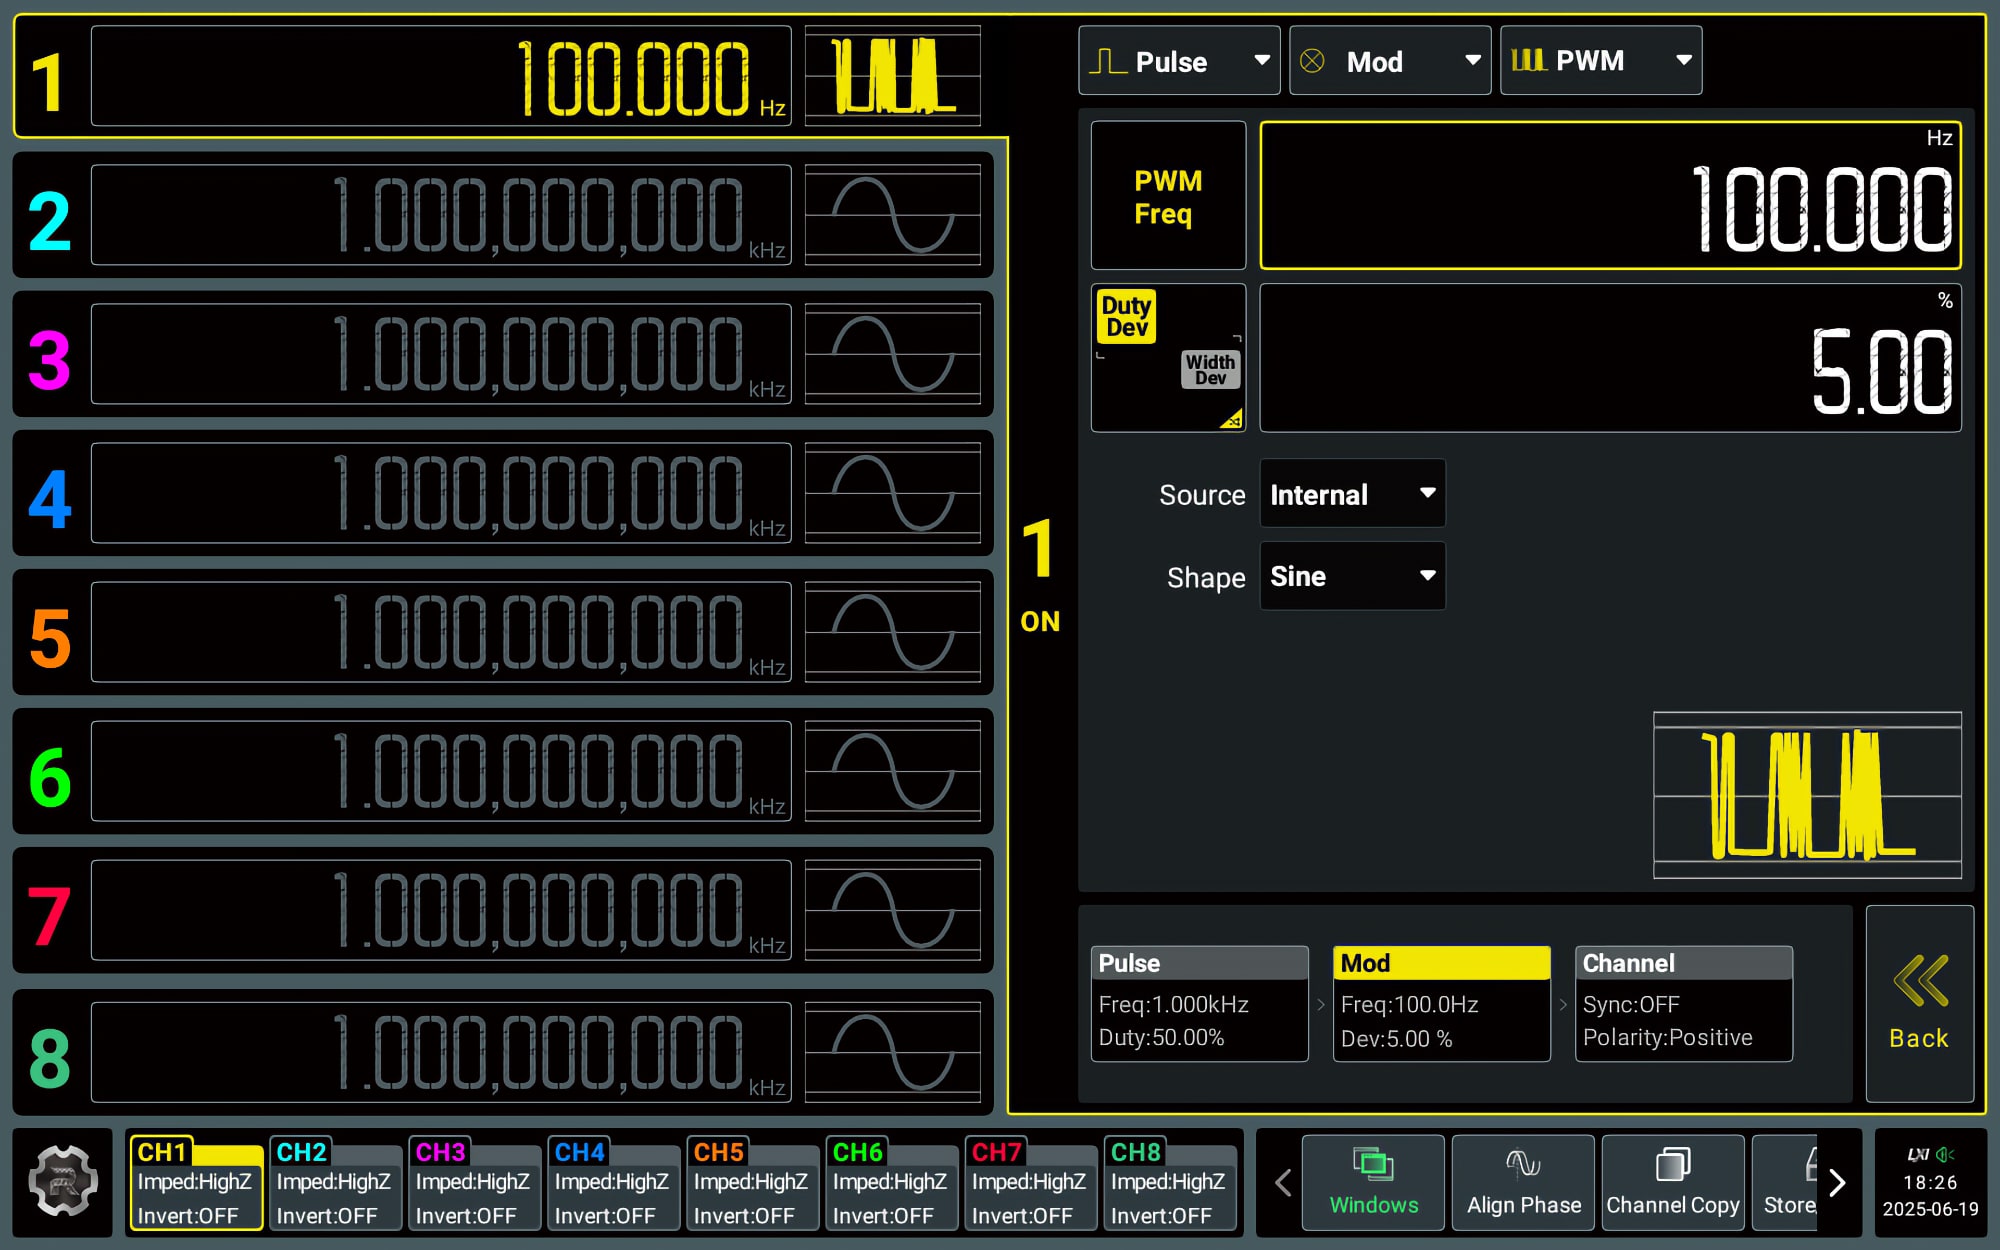The image size is (2000, 1250).
Task: Open the Source Internal dropdown
Action: pyautogui.click(x=1352, y=494)
